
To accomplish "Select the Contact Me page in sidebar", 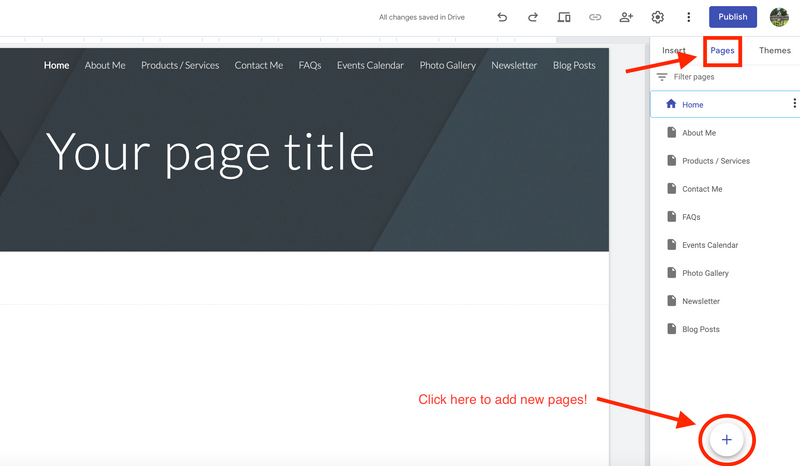I will click(x=702, y=189).
